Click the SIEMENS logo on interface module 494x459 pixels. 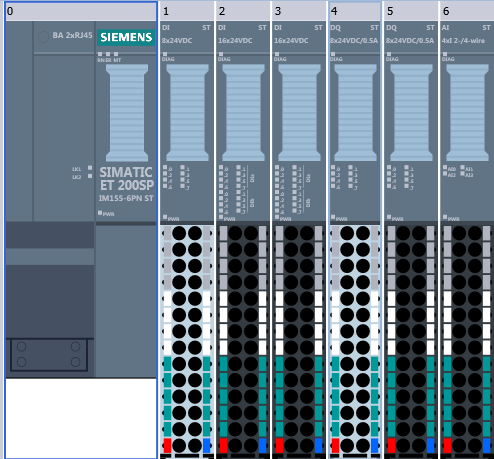[x=126, y=37]
